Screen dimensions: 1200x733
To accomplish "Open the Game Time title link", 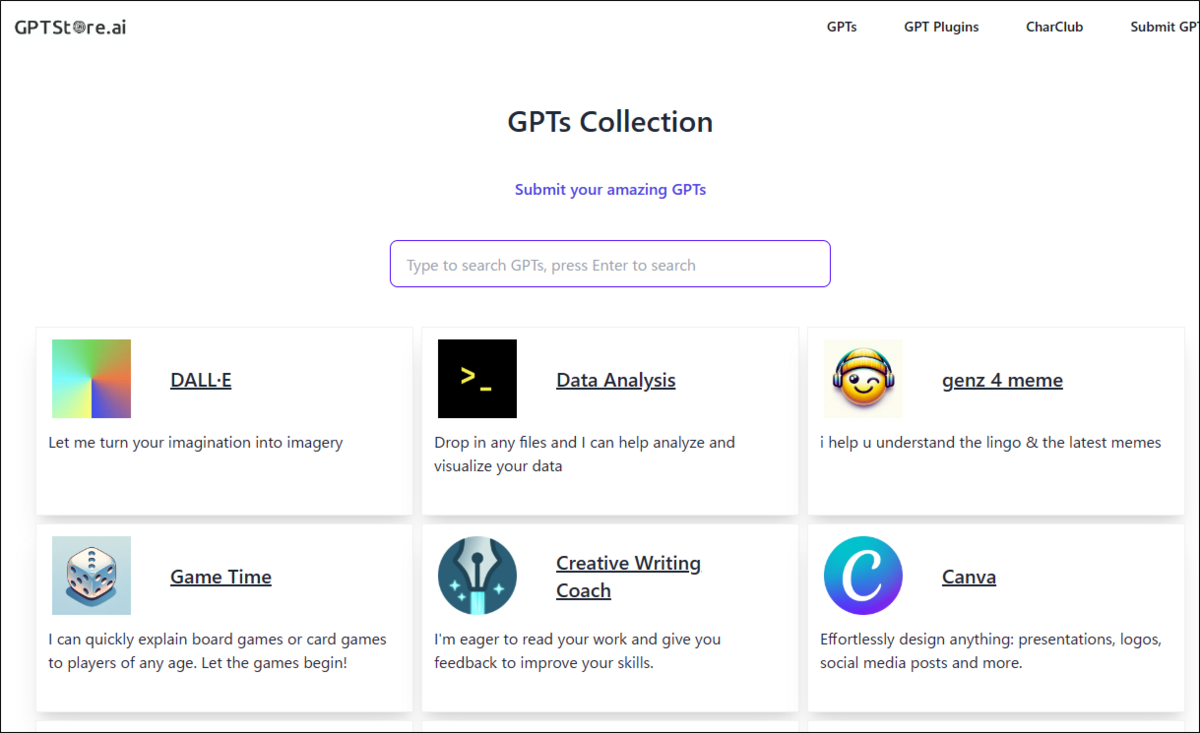I will coord(221,577).
